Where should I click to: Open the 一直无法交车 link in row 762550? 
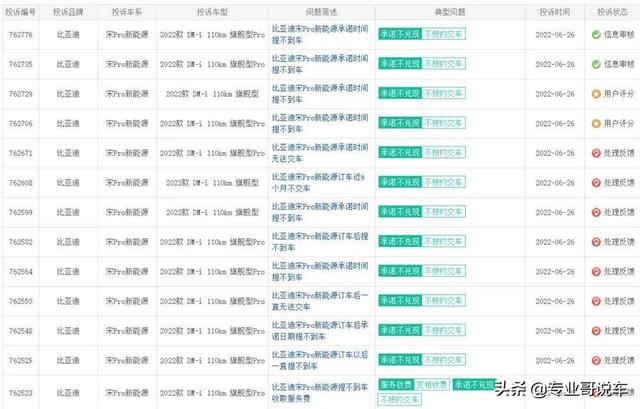click(x=320, y=301)
